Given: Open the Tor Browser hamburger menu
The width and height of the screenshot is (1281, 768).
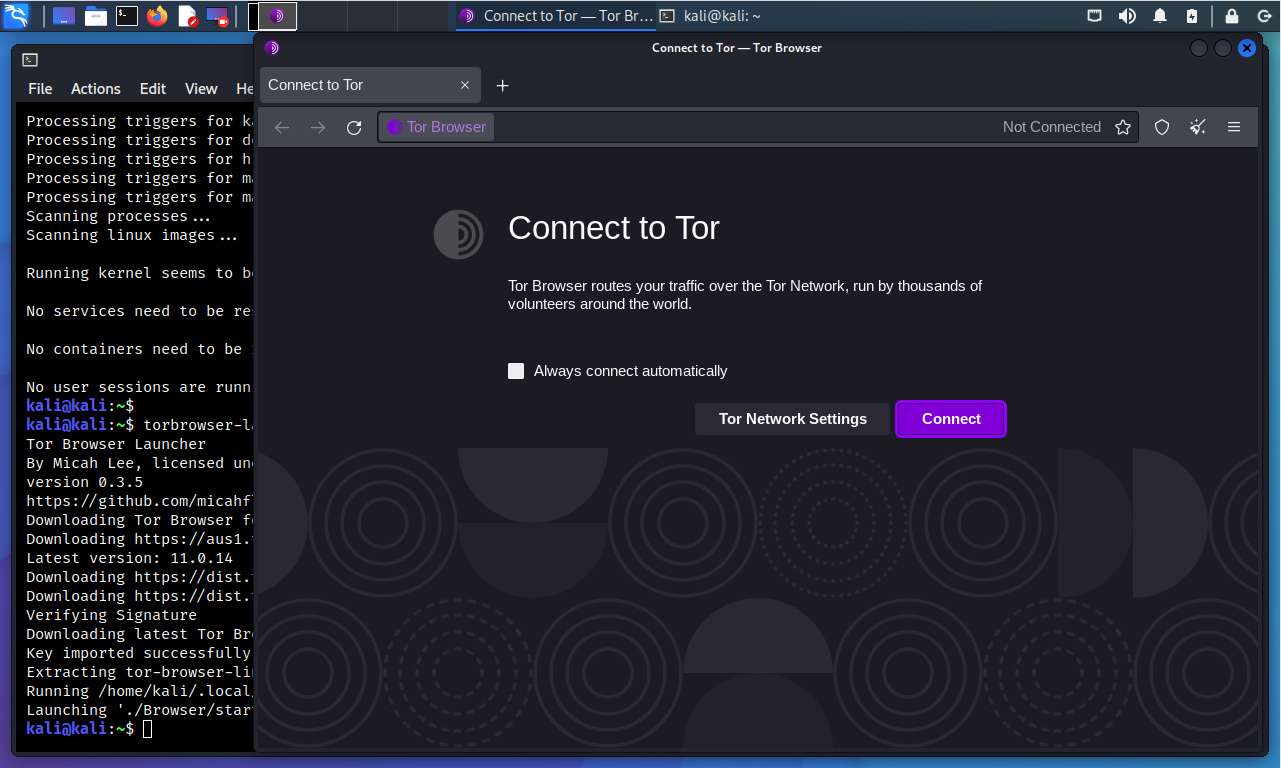Looking at the screenshot, I should coord(1234,127).
